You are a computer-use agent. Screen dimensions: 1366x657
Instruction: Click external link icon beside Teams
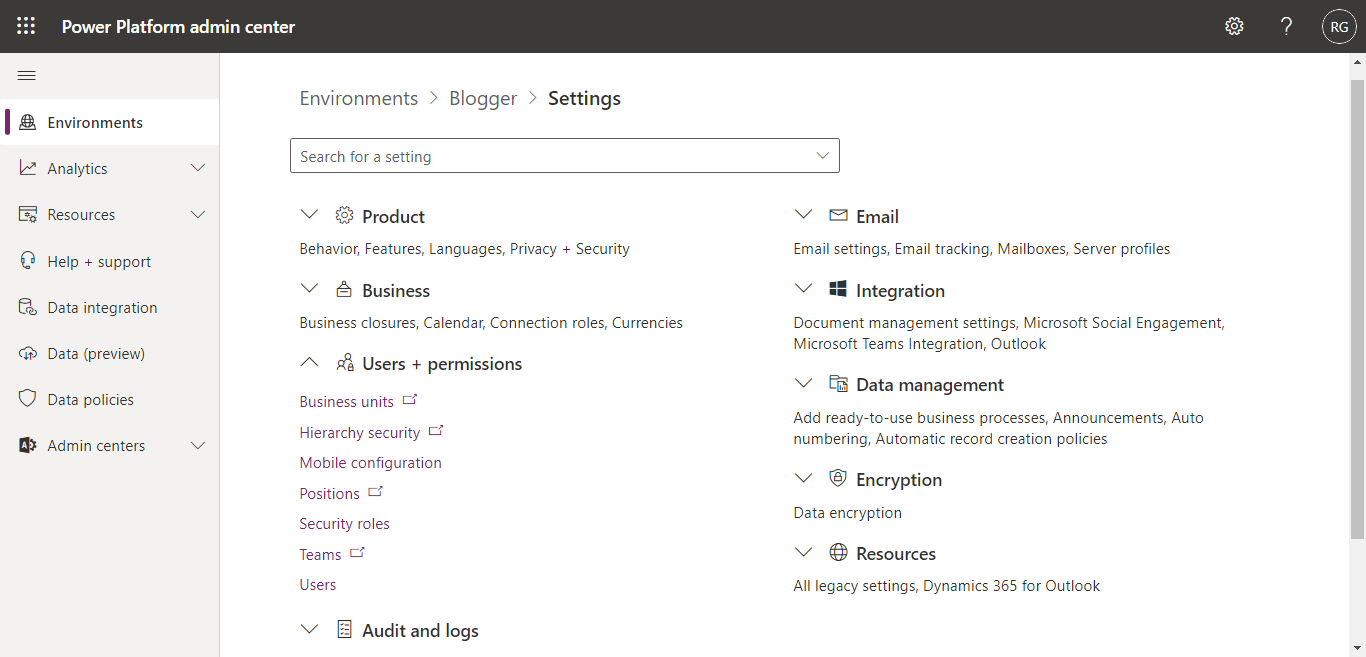[357, 553]
